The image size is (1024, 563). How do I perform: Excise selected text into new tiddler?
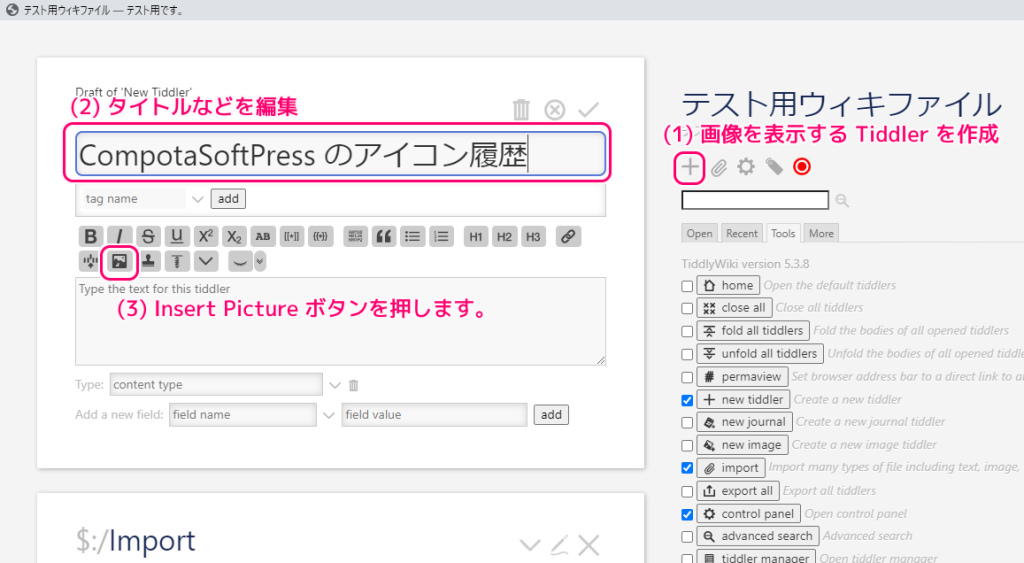(90, 261)
